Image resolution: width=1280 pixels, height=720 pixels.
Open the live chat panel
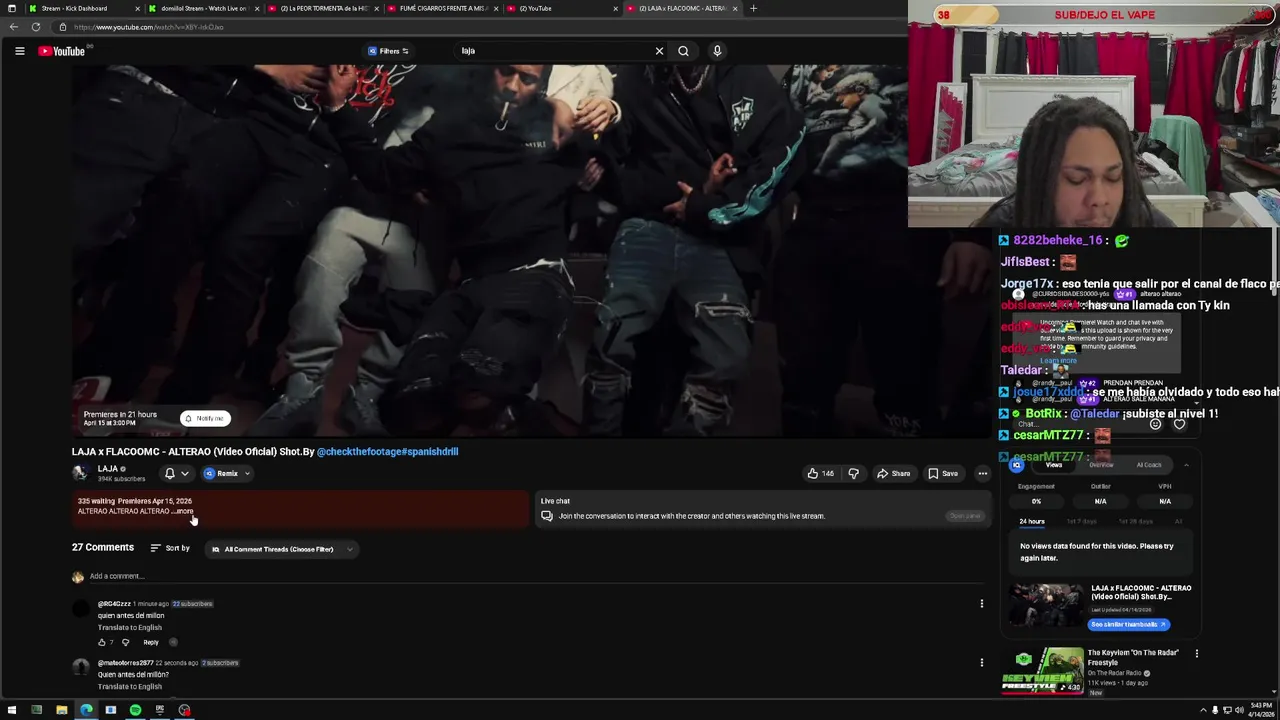[x=965, y=516]
